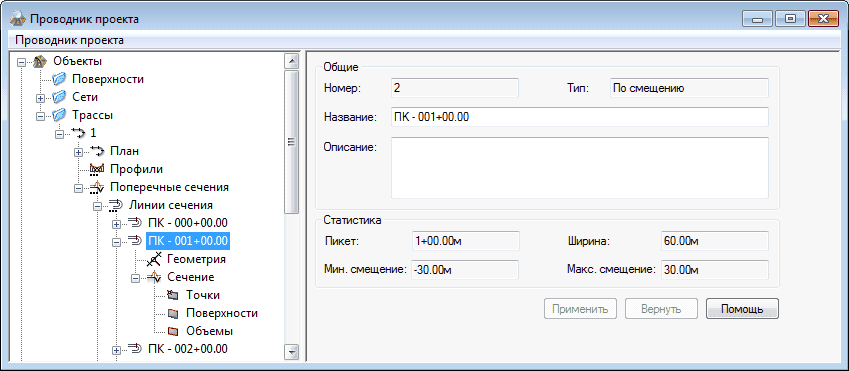Image resolution: width=849 pixels, height=371 pixels.
Task: Click the ПК - 000+00.00 line icon
Action: pyautogui.click(x=134, y=223)
